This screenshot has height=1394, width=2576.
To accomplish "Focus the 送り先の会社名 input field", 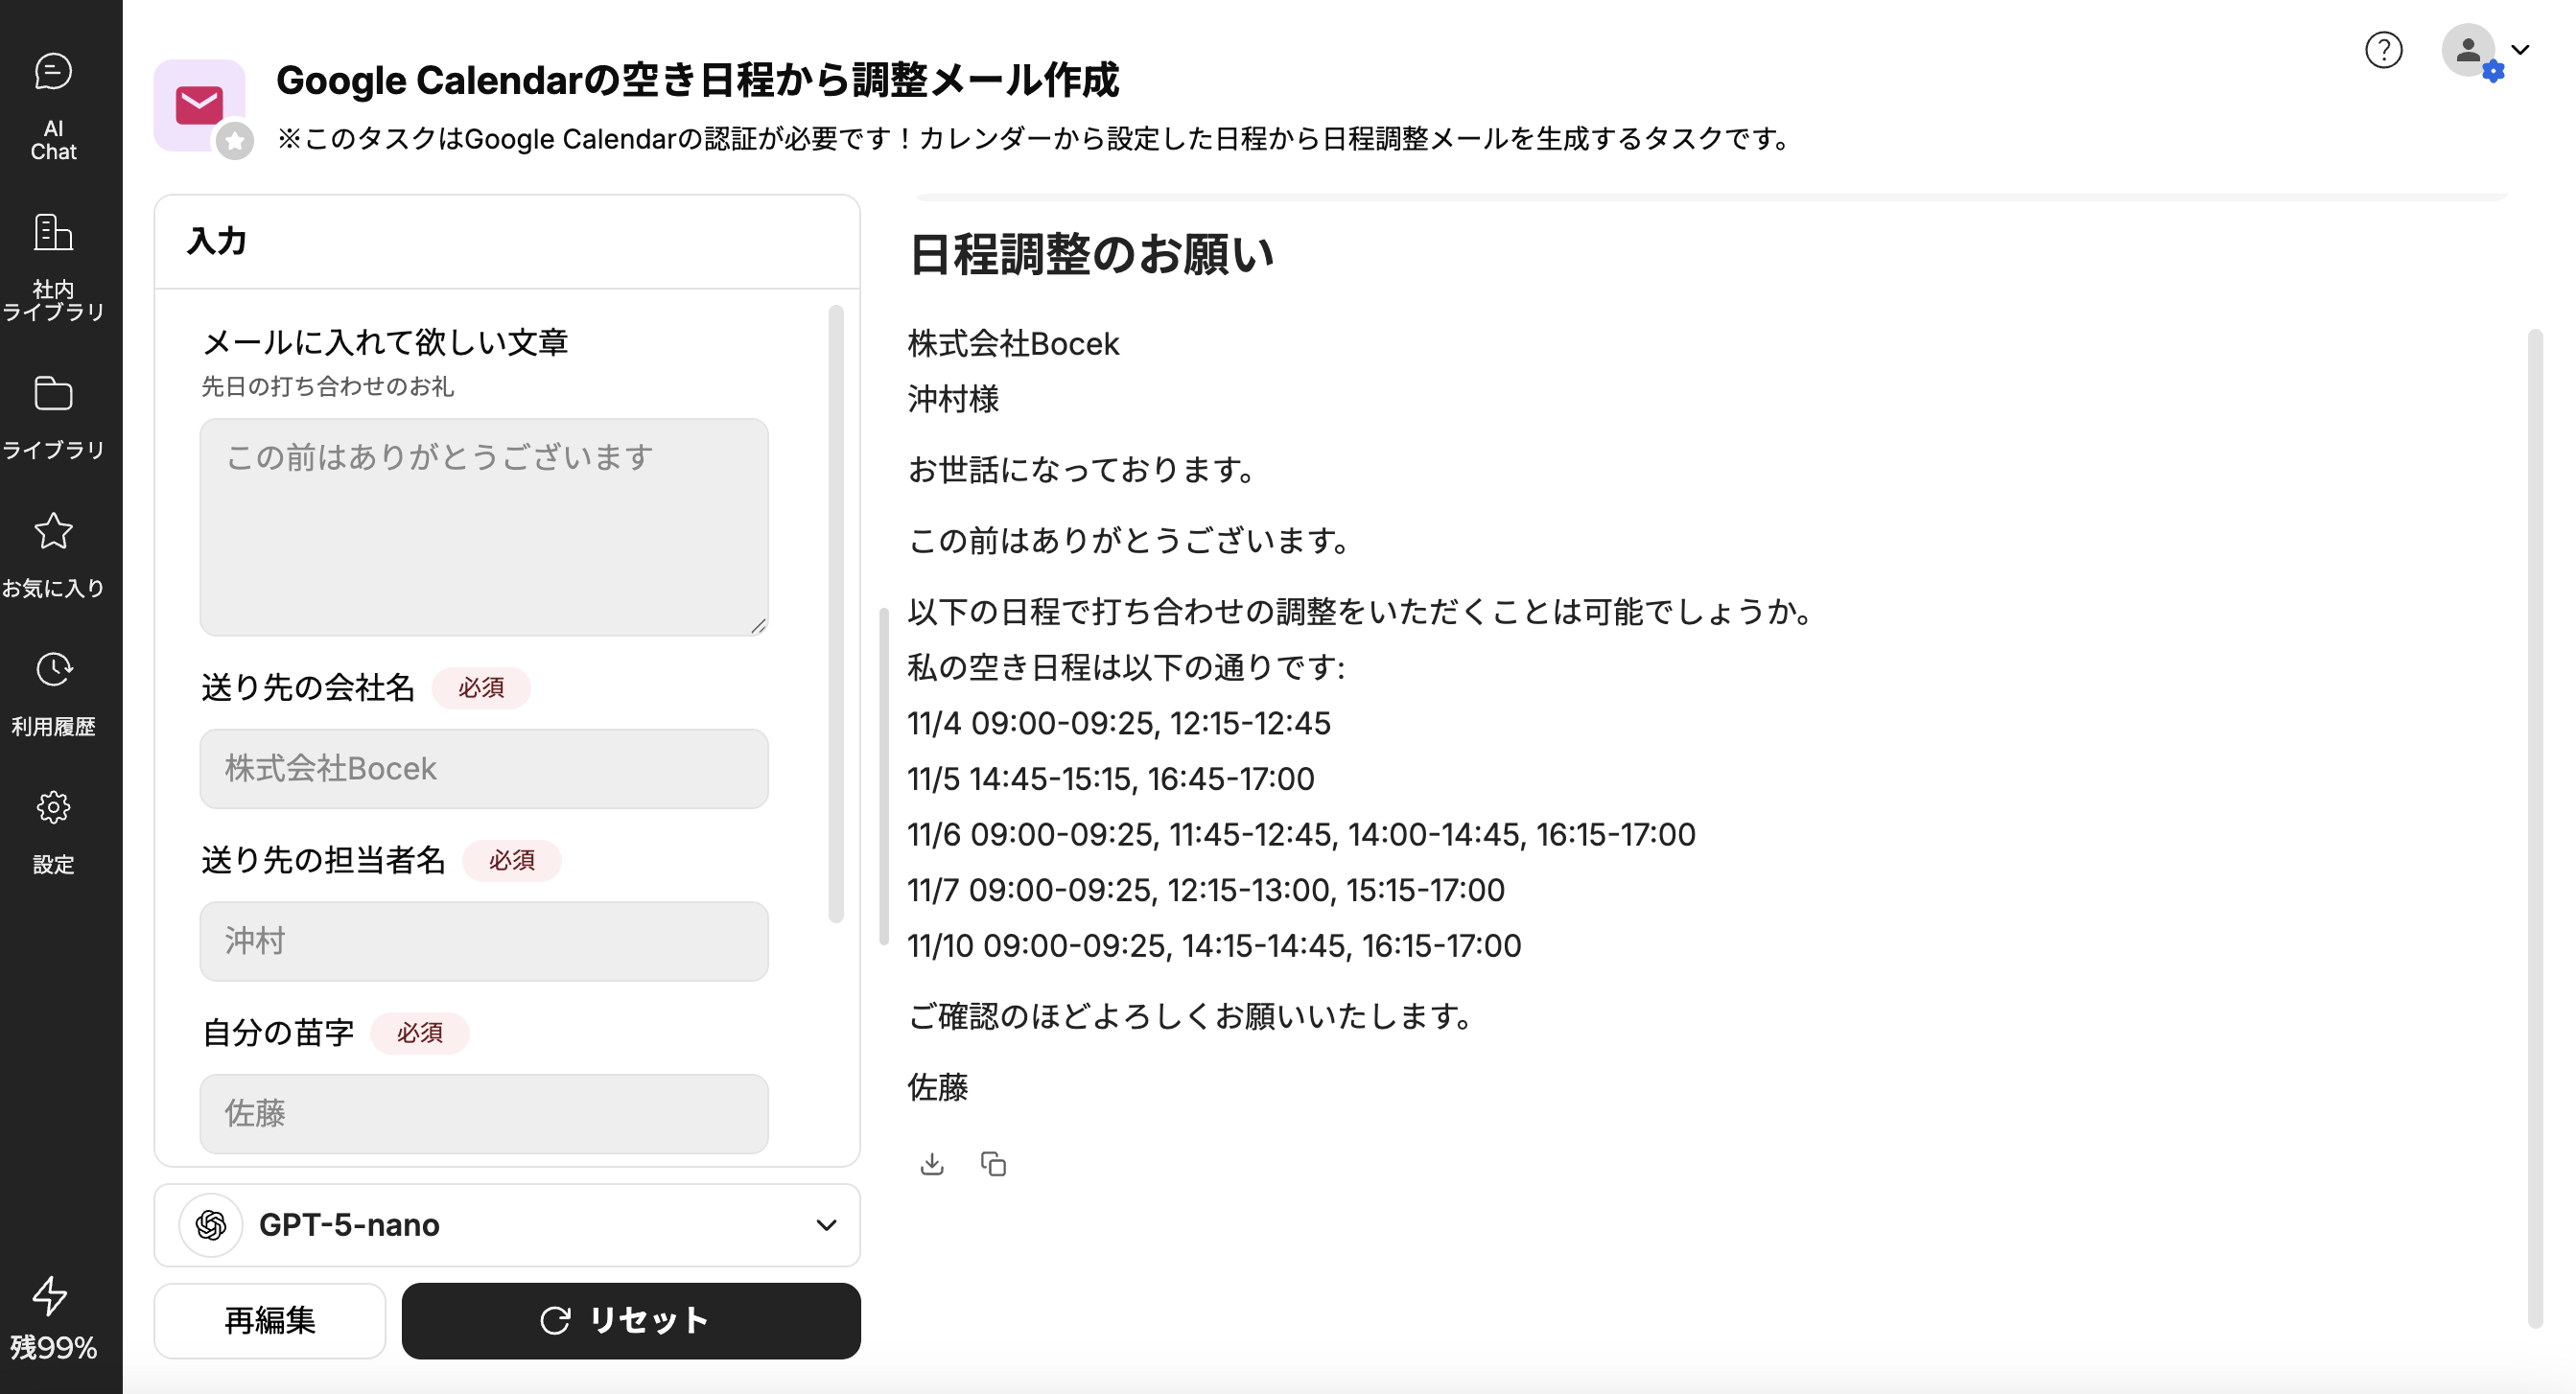I will (x=484, y=768).
